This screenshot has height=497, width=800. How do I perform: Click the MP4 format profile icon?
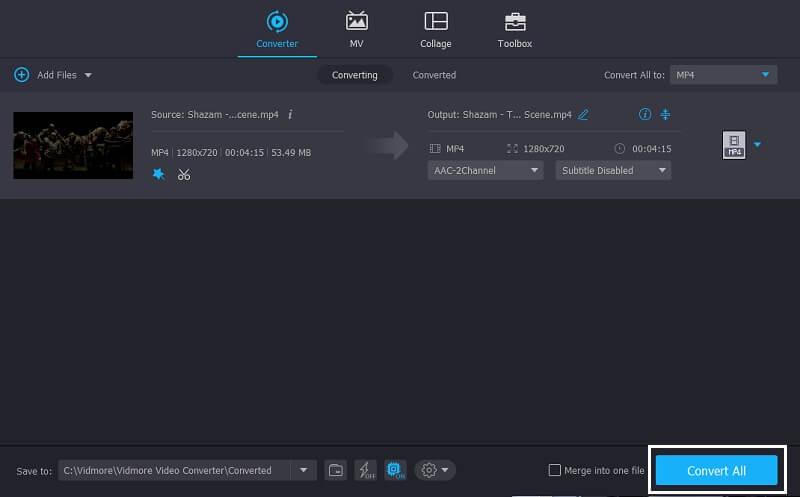[x=733, y=146]
